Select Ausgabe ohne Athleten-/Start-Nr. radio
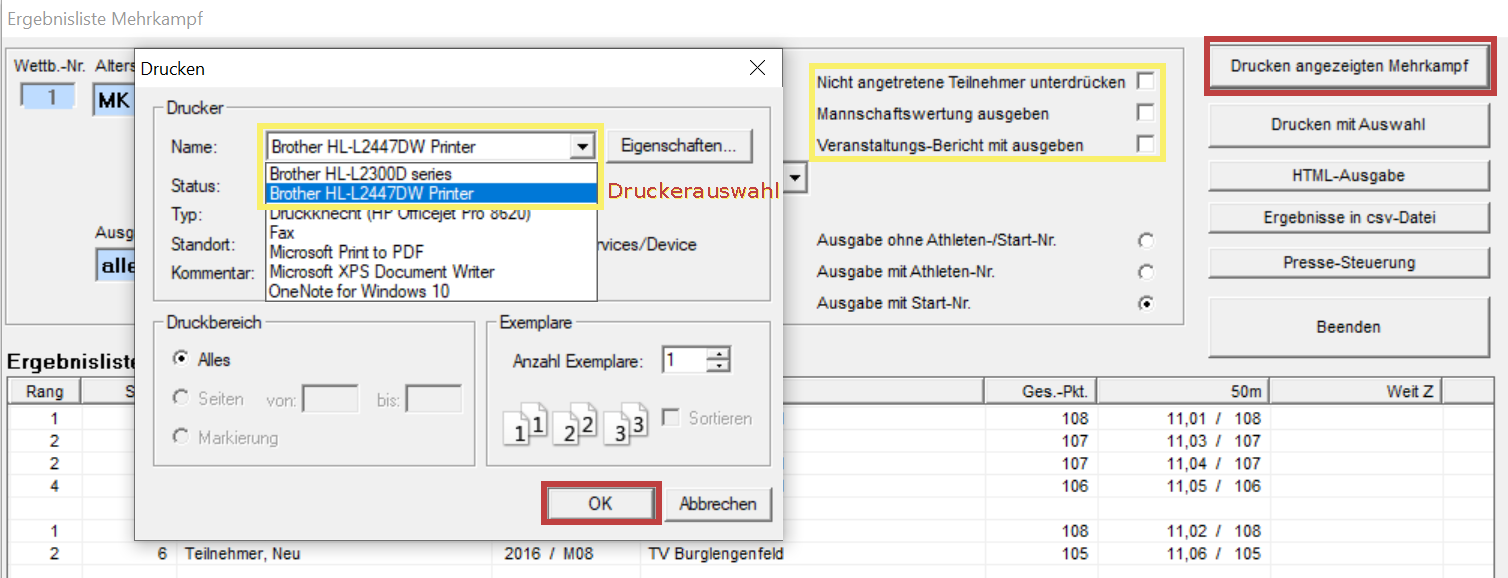1508x578 pixels. [x=1146, y=240]
